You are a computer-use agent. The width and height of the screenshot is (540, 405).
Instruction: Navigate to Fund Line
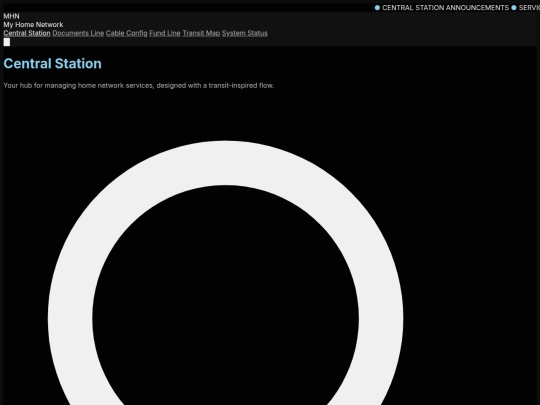click(165, 33)
